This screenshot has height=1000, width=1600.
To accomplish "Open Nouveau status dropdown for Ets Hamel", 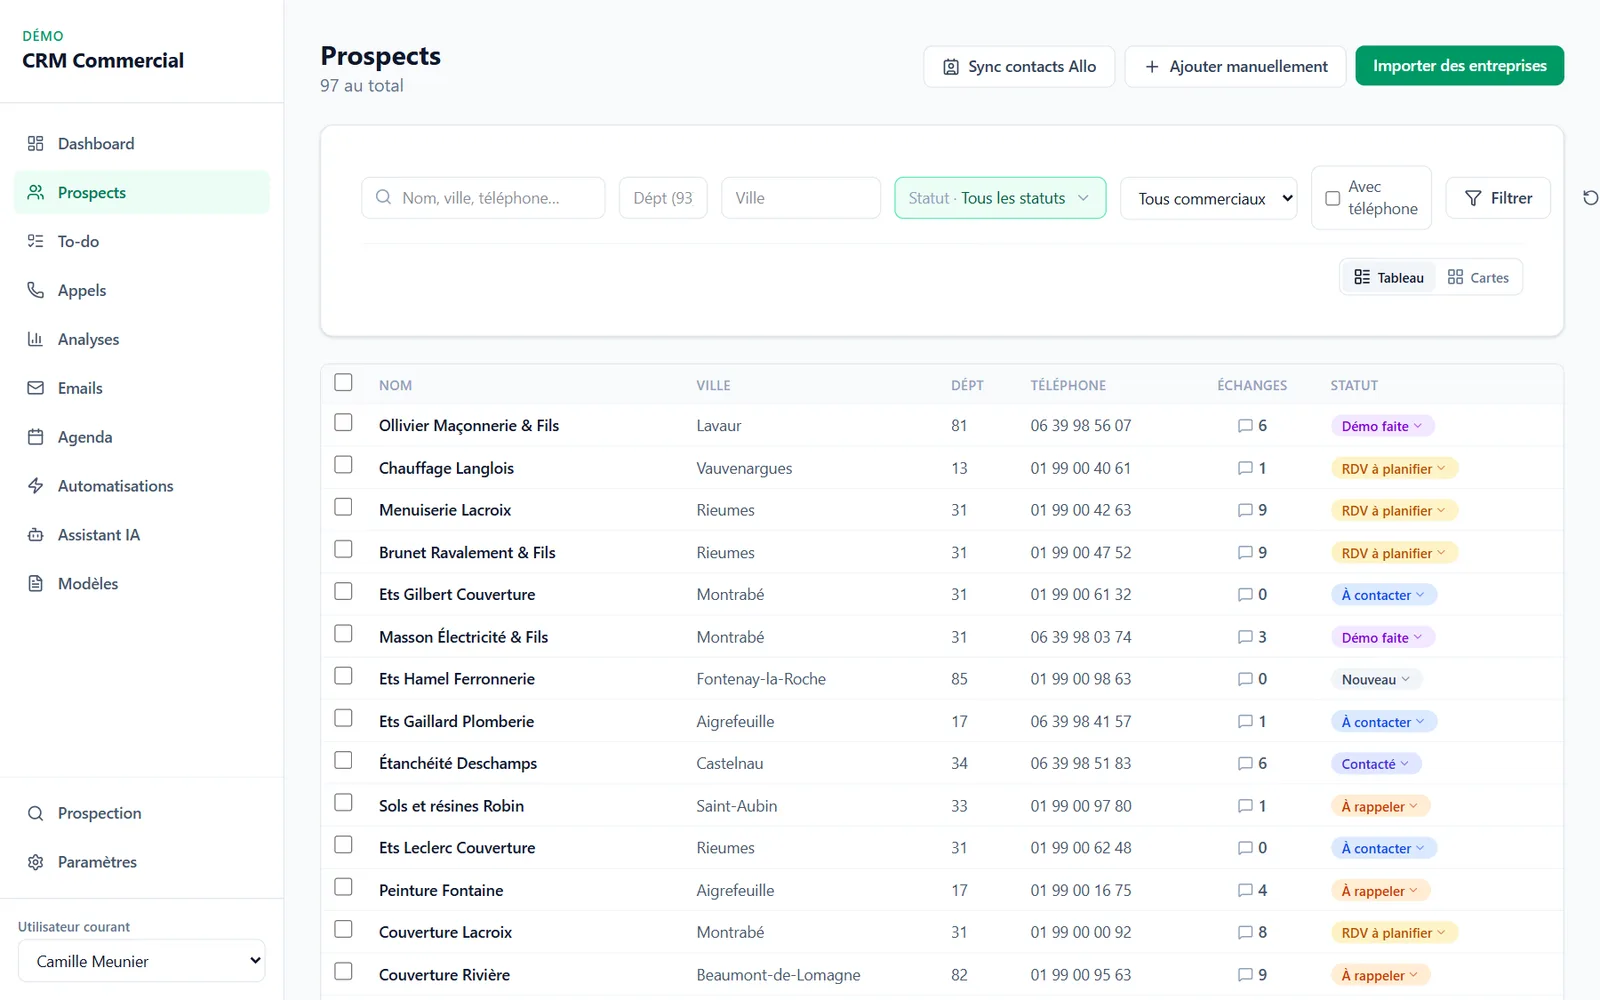I will tap(1376, 679).
